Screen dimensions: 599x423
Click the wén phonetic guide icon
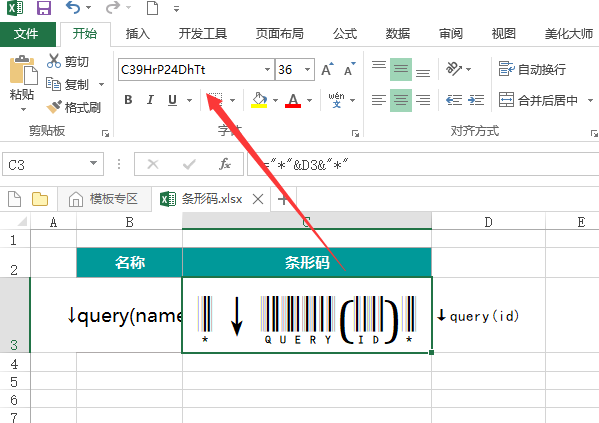pos(336,100)
